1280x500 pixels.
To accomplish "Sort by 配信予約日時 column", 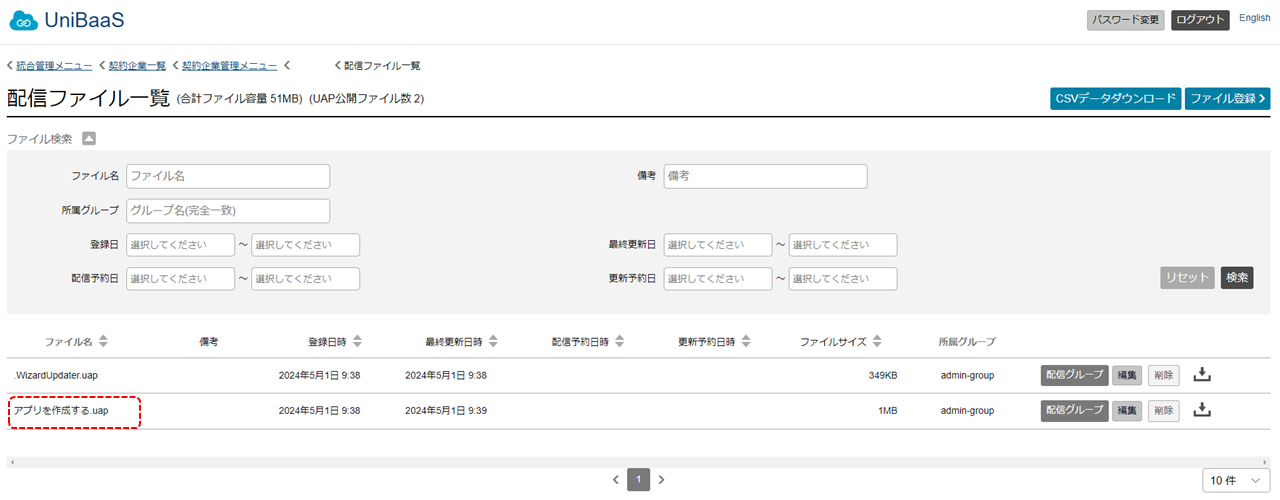I will pos(619,342).
